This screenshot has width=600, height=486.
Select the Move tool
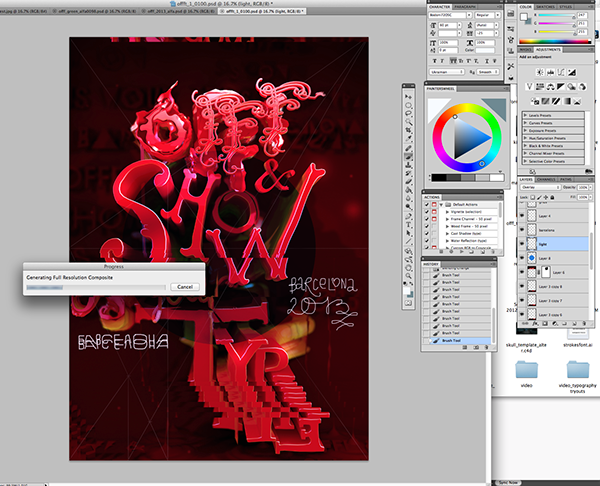(409, 97)
